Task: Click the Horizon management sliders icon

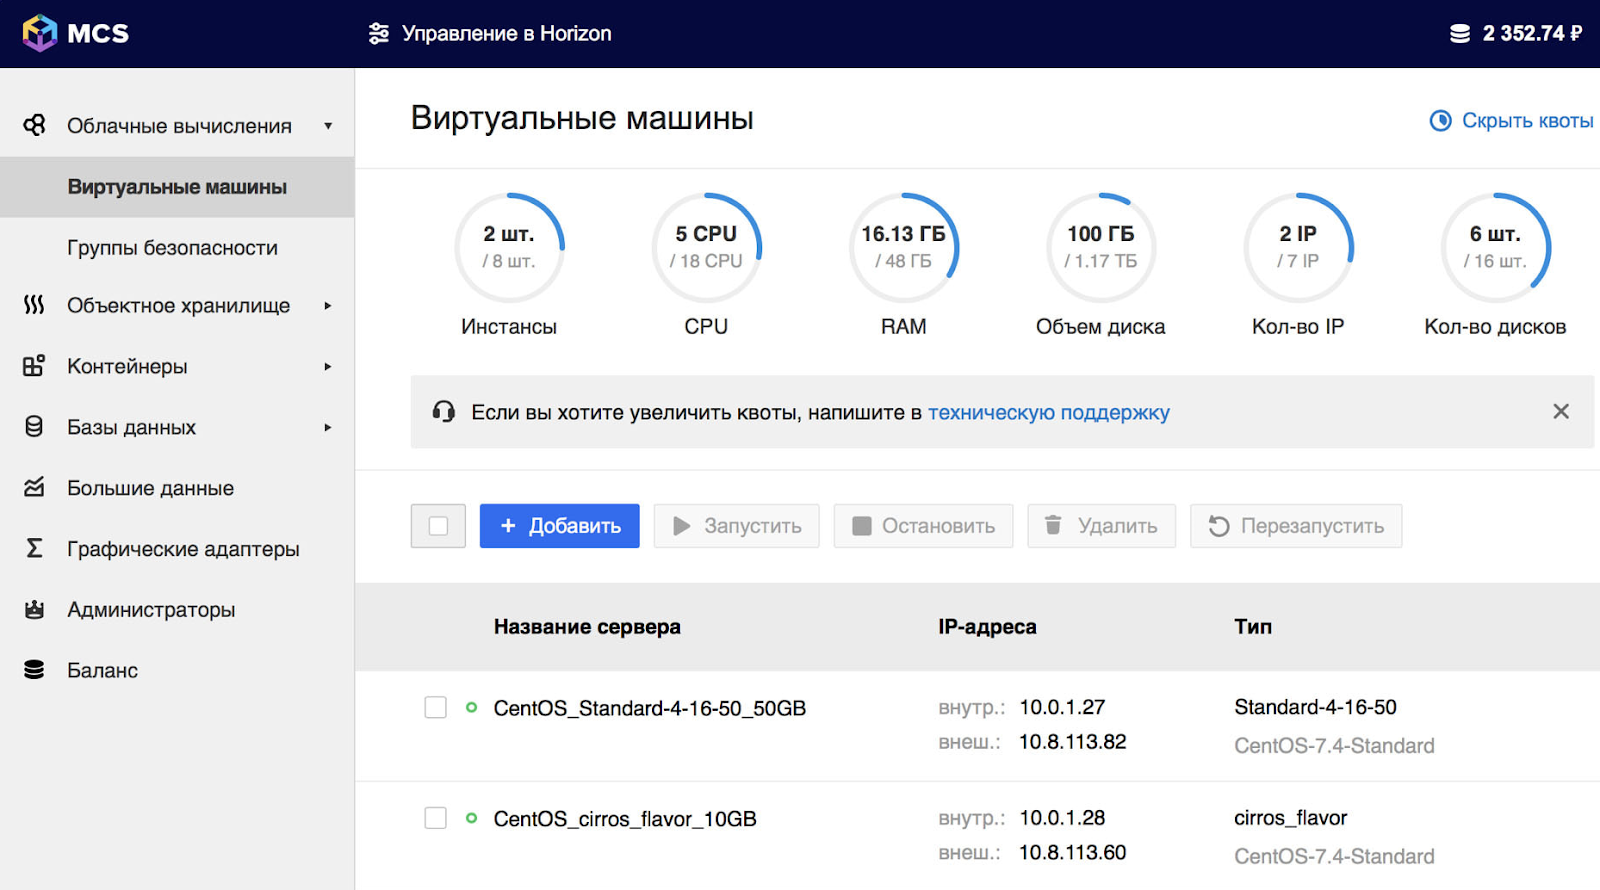Action: [379, 33]
